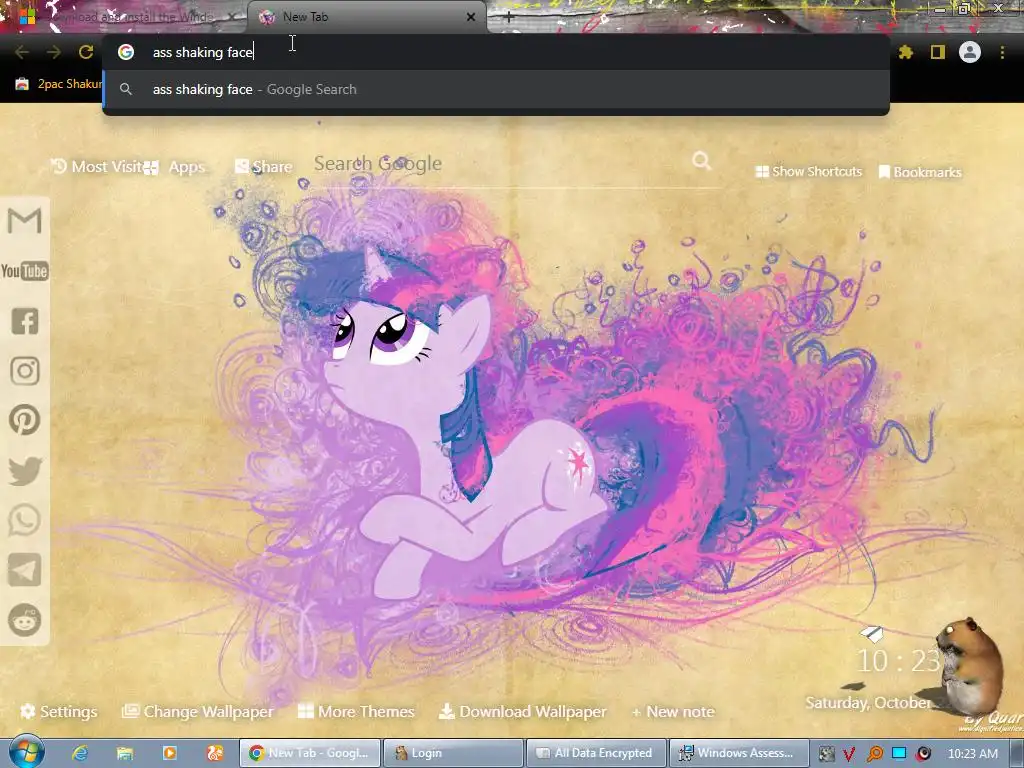1024x768 pixels.
Task: Open the Chrome three-dot menu
Action: 1002,52
